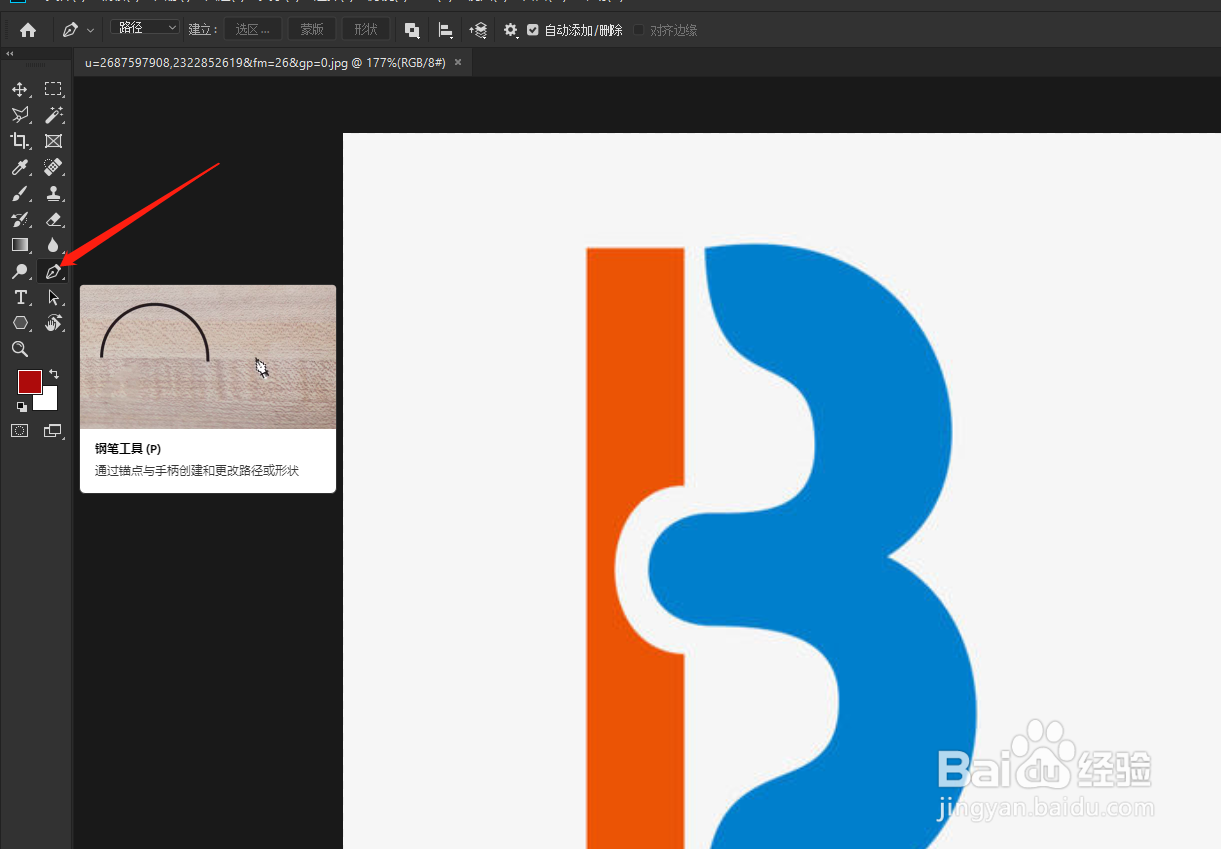Image resolution: width=1221 pixels, height=849 pixels.
Task: Toggle Quick Mask mode
Action: (x=19, y=431)
